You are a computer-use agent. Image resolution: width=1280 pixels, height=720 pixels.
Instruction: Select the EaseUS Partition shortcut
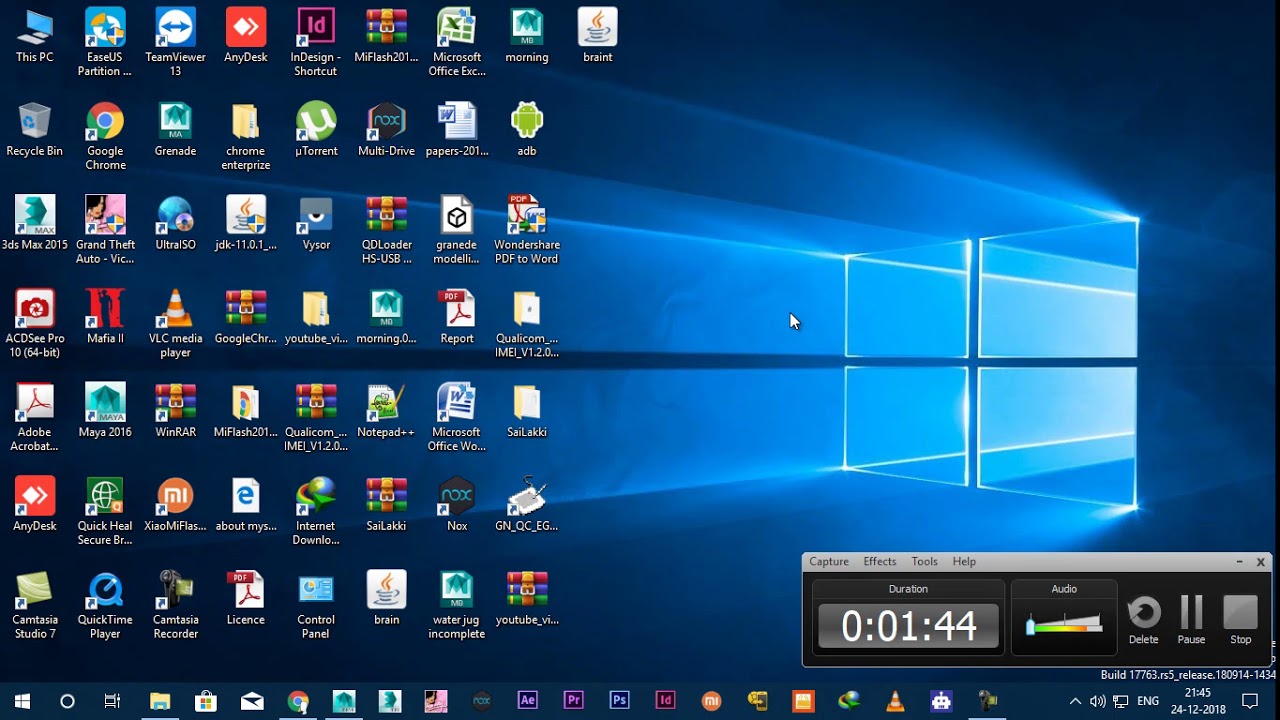coord(105,42)
